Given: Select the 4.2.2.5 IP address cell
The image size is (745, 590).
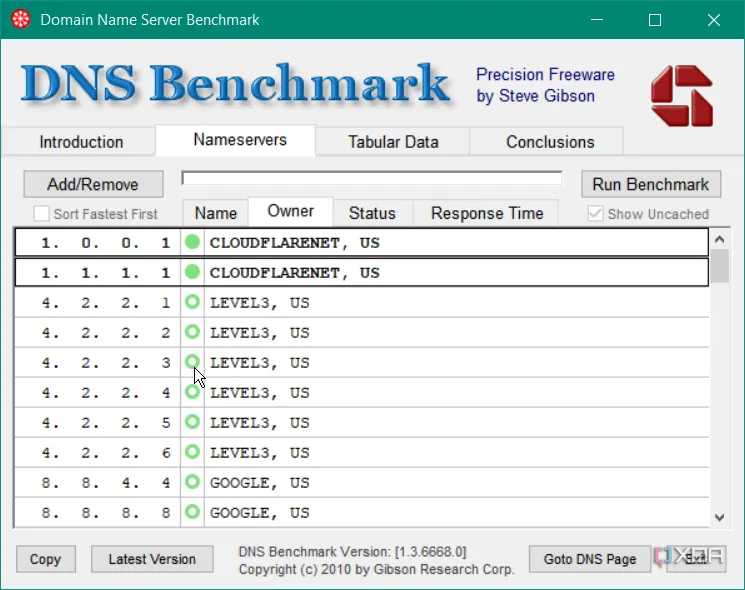Looking at the screenshot, I should (98, 423).
